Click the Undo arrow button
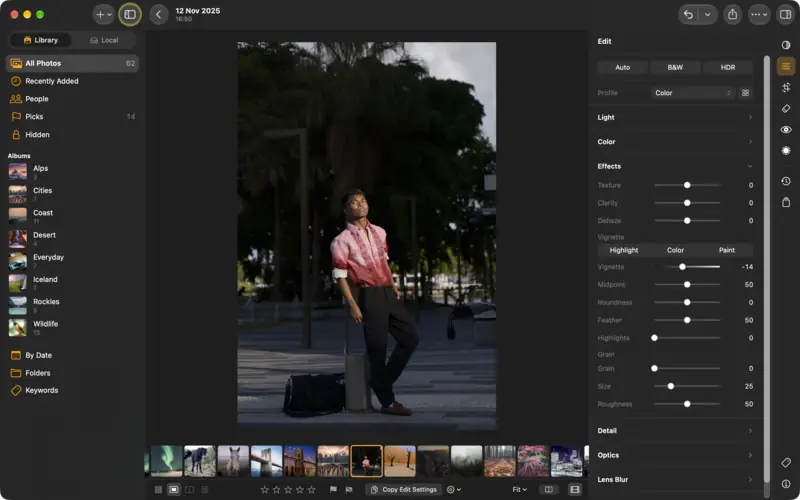Viewport: 800px width, 500px height. click(x=688, y=14)
